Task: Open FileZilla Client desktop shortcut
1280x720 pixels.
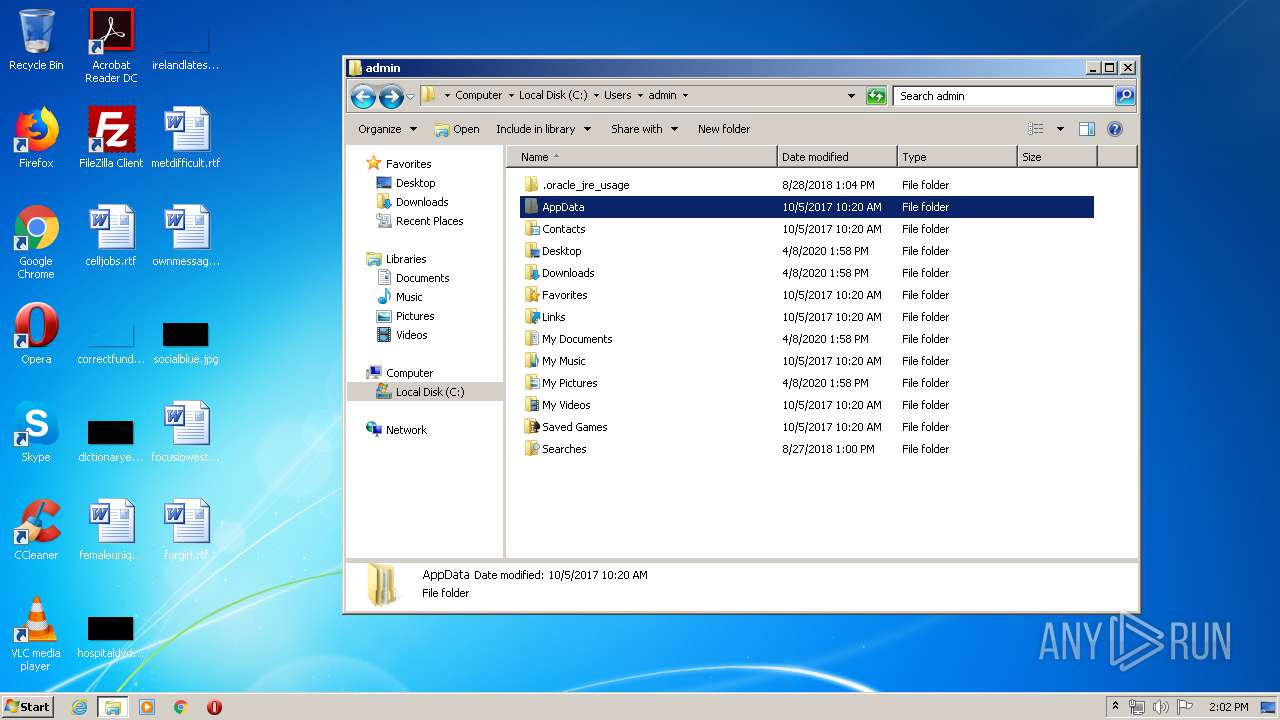Action: 111,138
